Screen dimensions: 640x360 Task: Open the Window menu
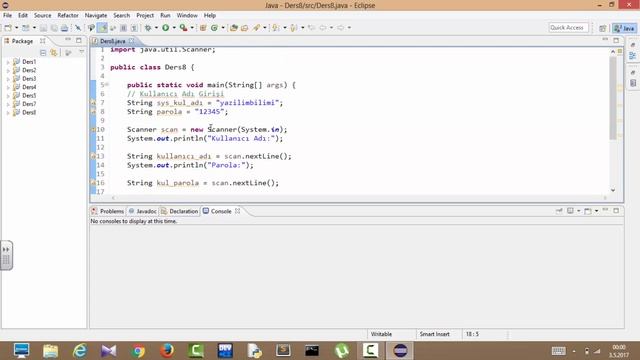[x=187, y=15]
